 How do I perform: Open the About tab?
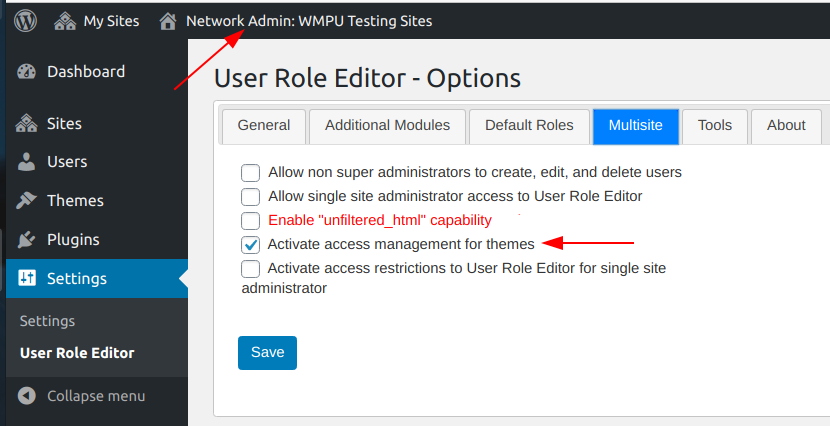[786, 126]
